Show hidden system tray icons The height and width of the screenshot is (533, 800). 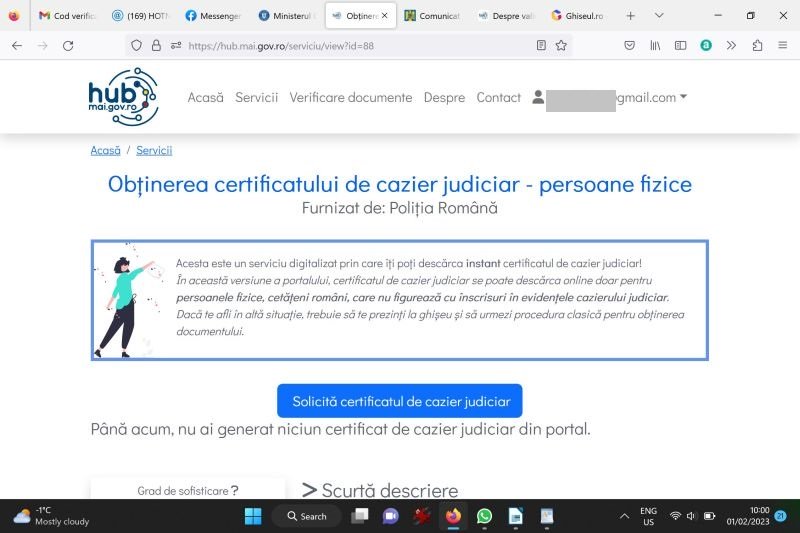click(625, 516)
